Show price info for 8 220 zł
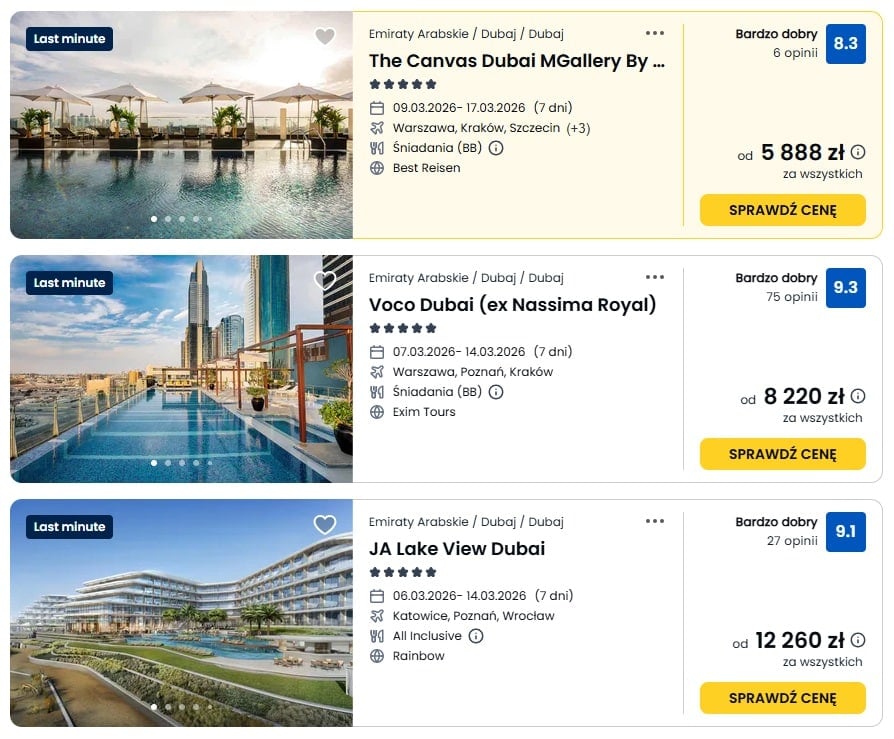Image resolution: width=894 pixels, height=739 pixels. (858, 397)
